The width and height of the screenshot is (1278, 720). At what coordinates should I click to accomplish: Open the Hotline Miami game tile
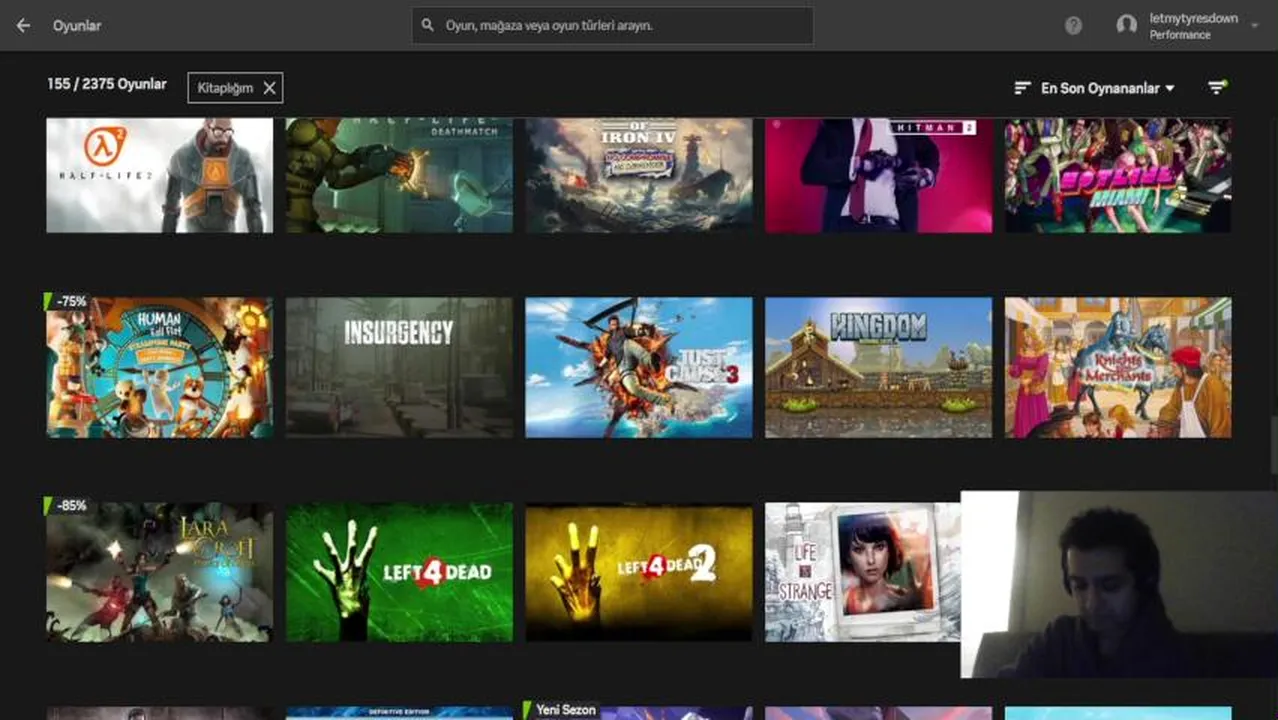(x=1118, y=176)
